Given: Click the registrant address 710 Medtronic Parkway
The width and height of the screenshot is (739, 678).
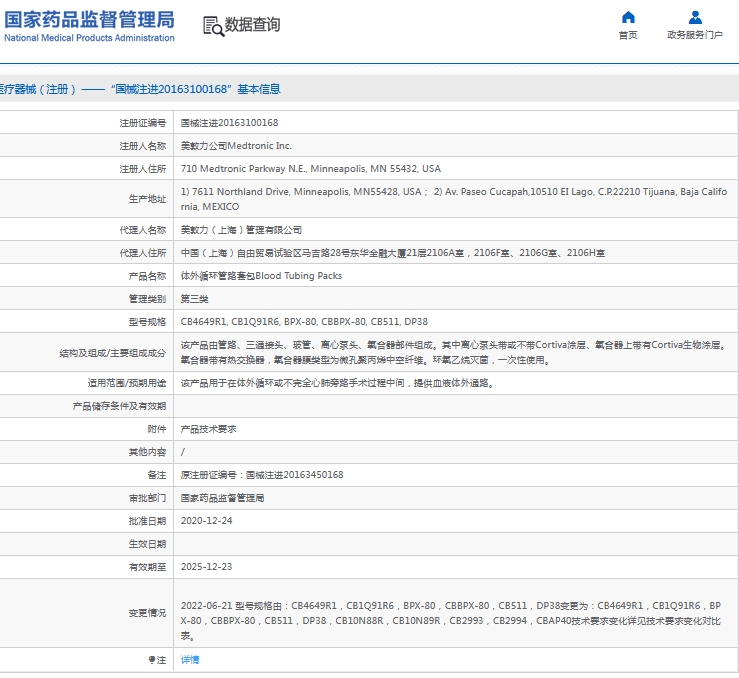Looking at the screenshot, I should [310, 169].
